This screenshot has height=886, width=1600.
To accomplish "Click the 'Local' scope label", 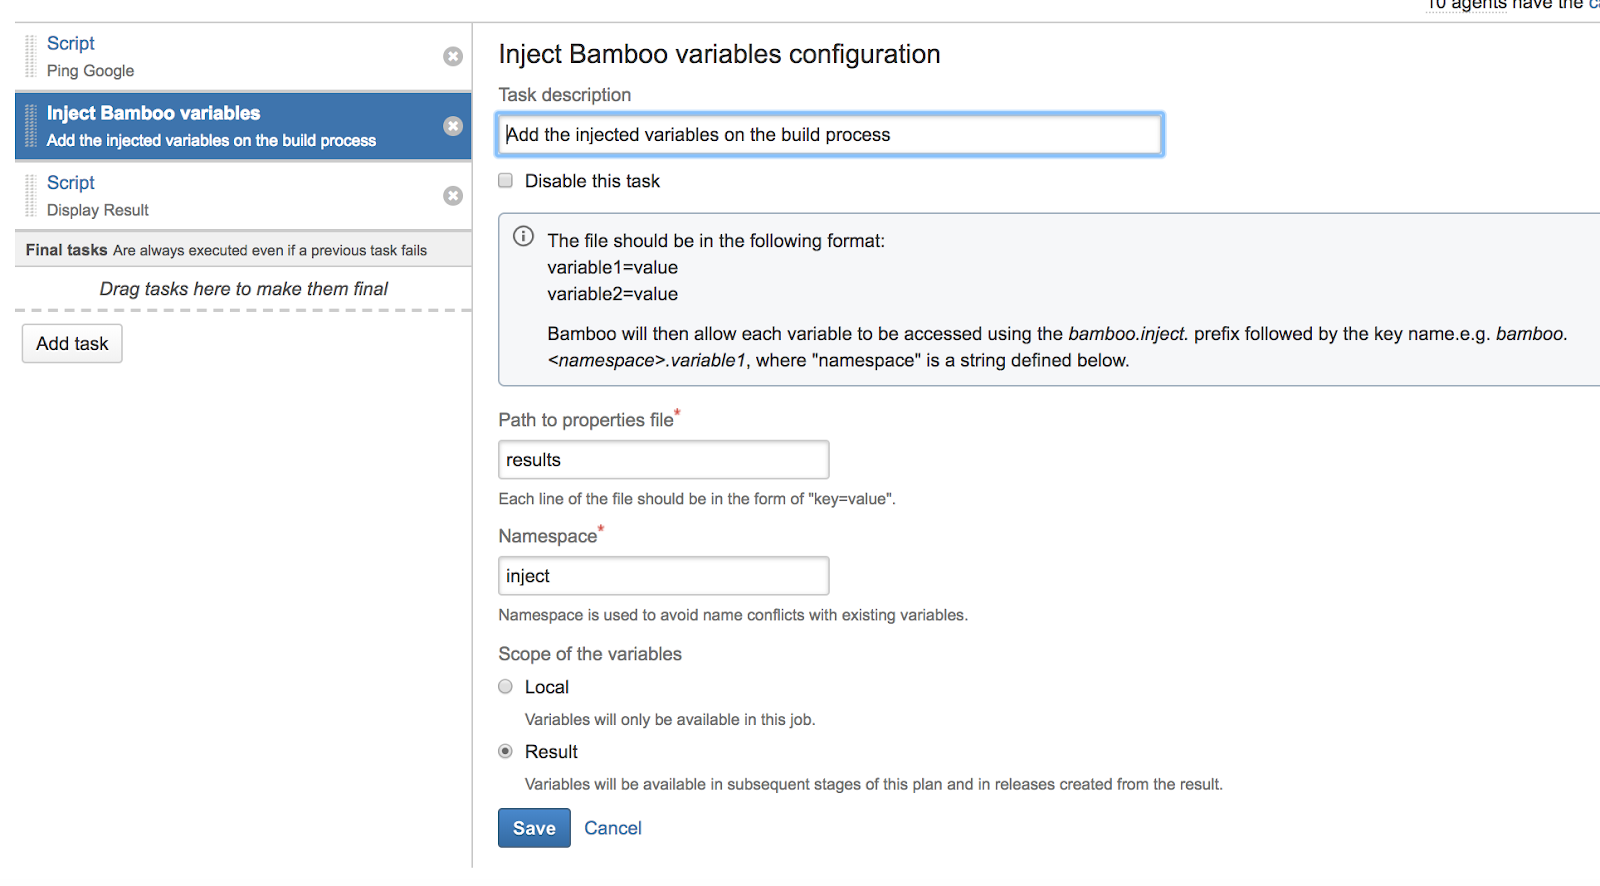I will tap(547, 687).
